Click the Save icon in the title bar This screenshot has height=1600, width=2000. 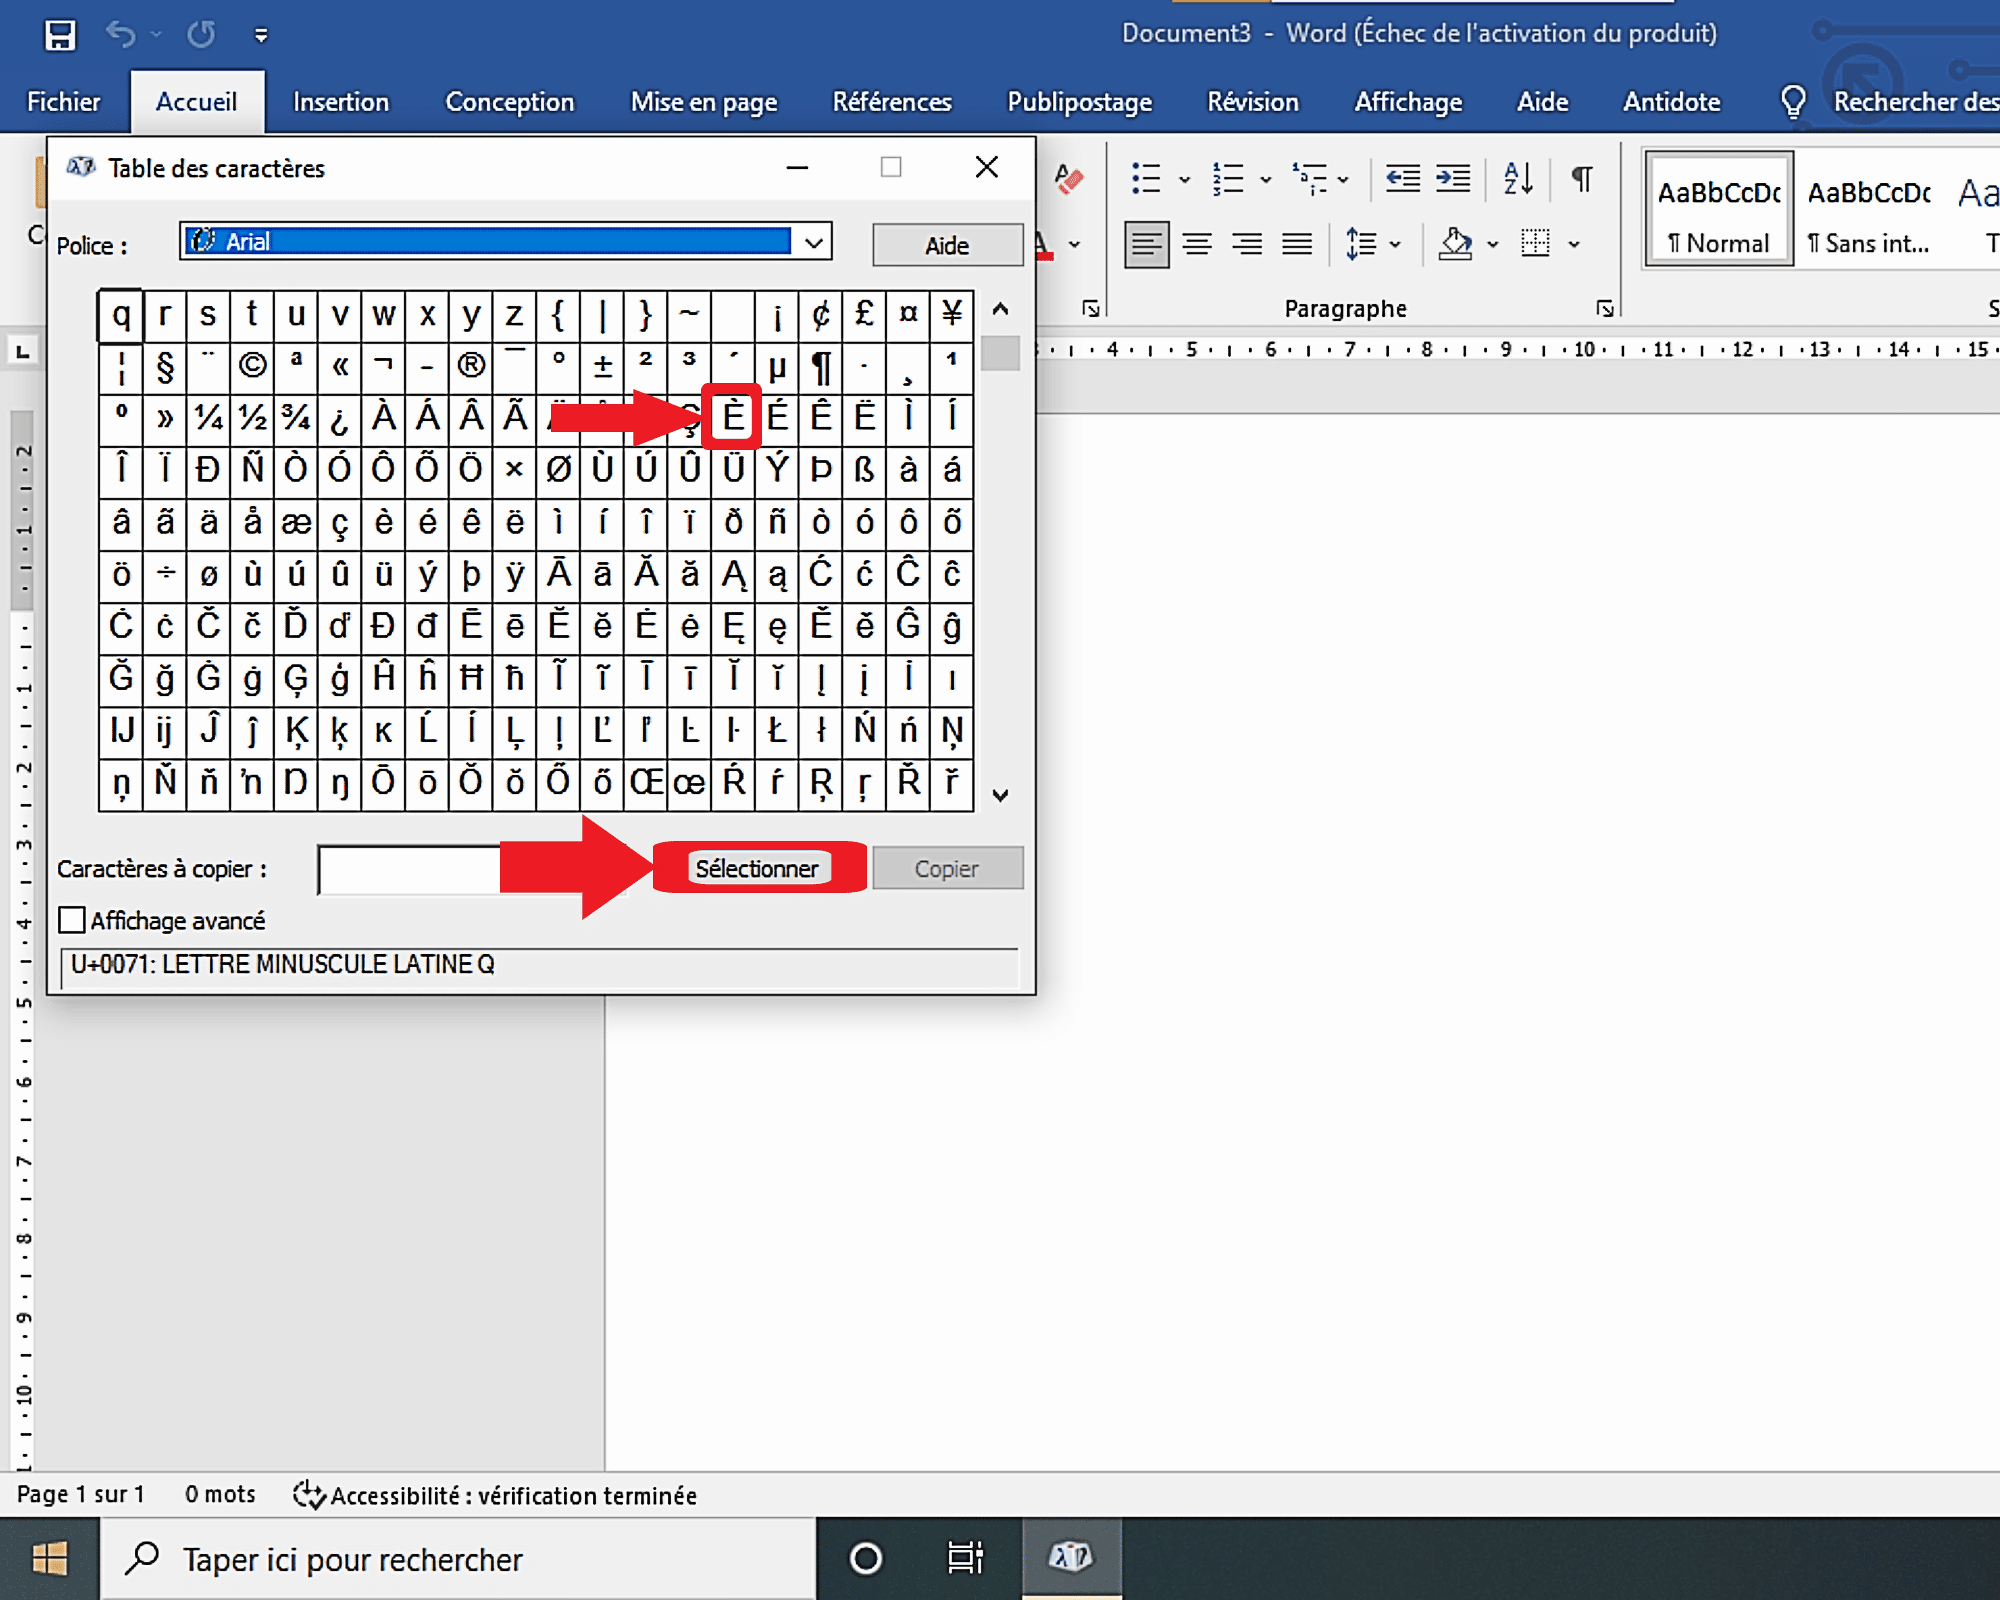tap(60, 35)
